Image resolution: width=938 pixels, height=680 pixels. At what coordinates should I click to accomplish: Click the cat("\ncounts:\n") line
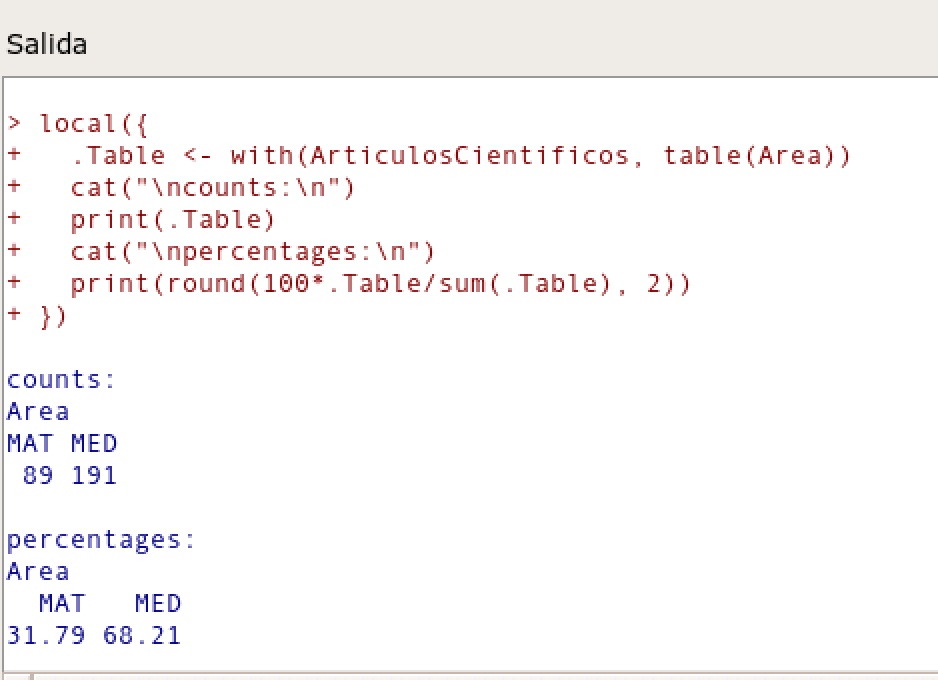212,188
